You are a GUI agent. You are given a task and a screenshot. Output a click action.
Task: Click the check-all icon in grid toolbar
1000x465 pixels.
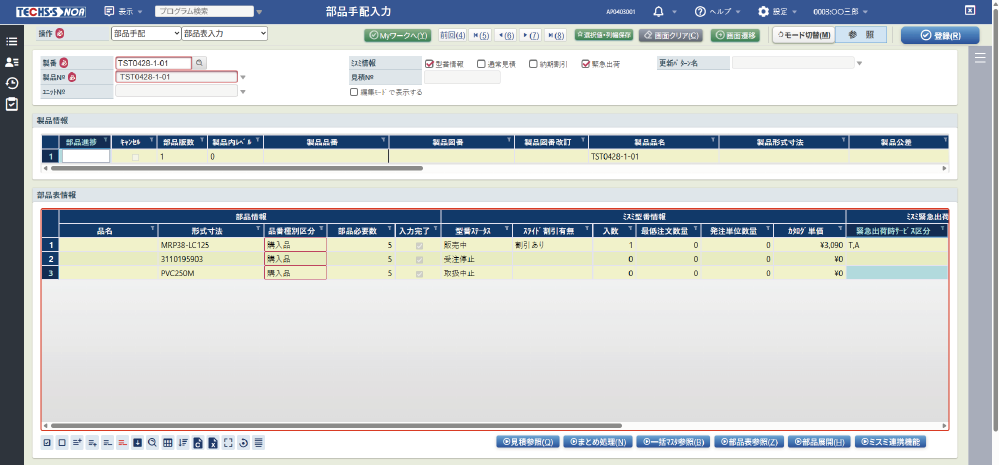(x=47, y=443)
